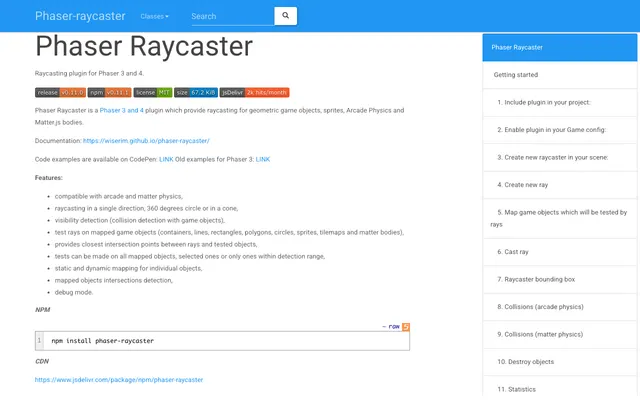
Task: Expand the Classes dropdown in navbar
Action: click(154, 16)
